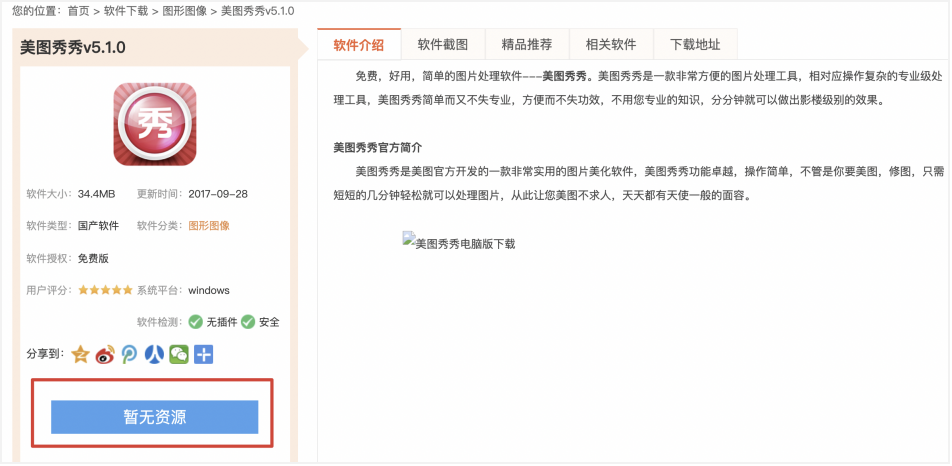
Task: Navigate to 首页 in breadcrumb
Action: pyautogui.click(x=79, y=10)
